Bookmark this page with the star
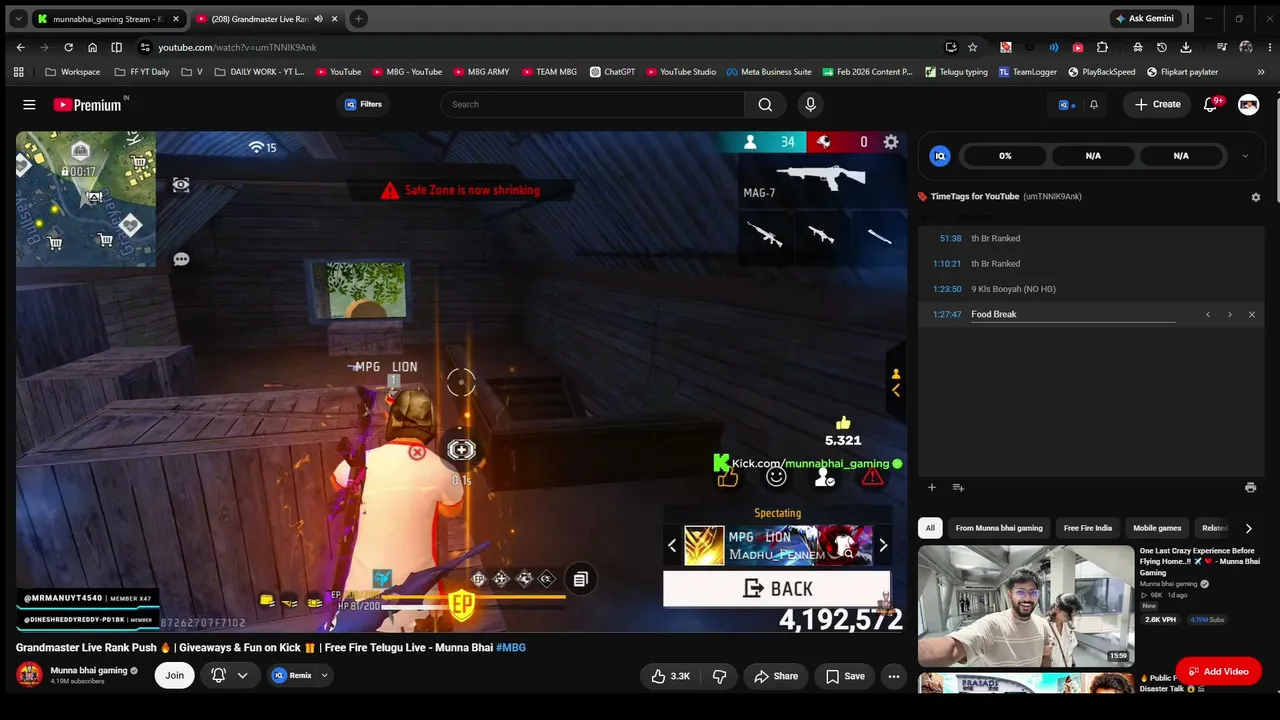Image resolution: width=1280 pixels, height=720 pixels. pyautogui.click(x=972, y=47)
